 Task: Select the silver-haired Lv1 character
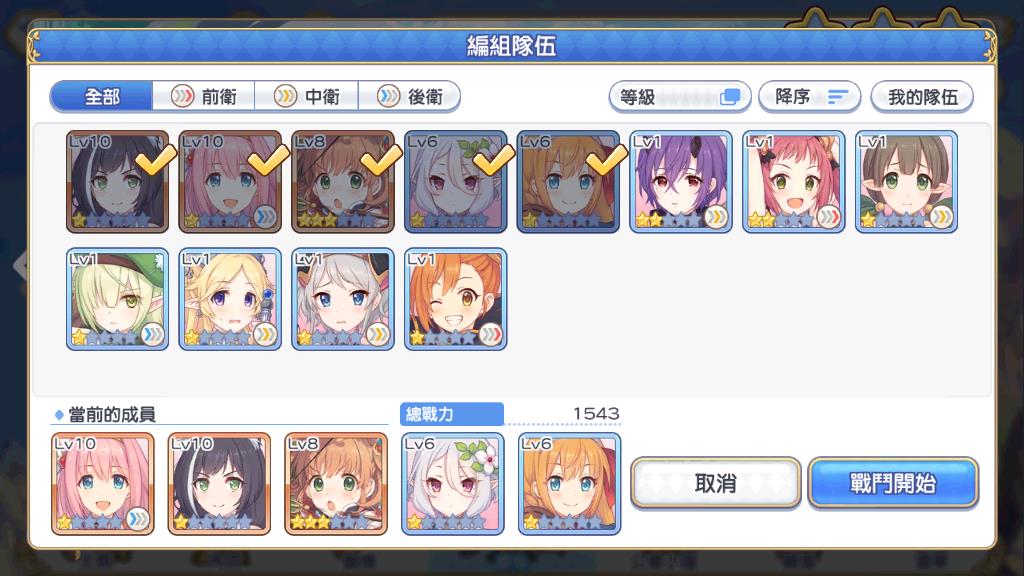pyautogui.click(x=343, y=299)
